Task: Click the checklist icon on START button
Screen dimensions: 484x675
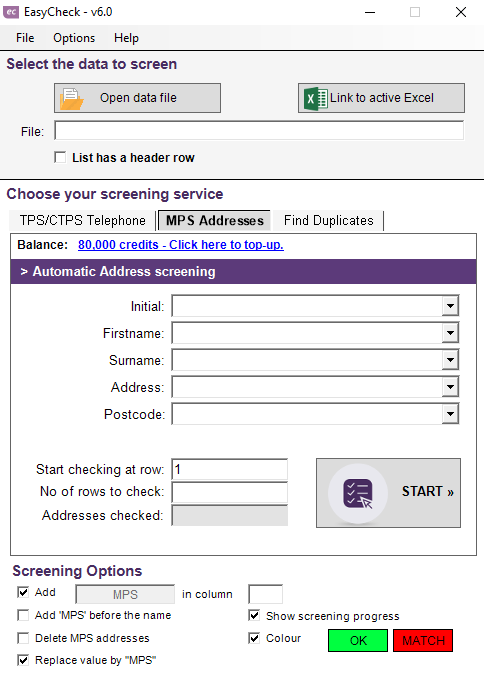Action: (358, 493)
